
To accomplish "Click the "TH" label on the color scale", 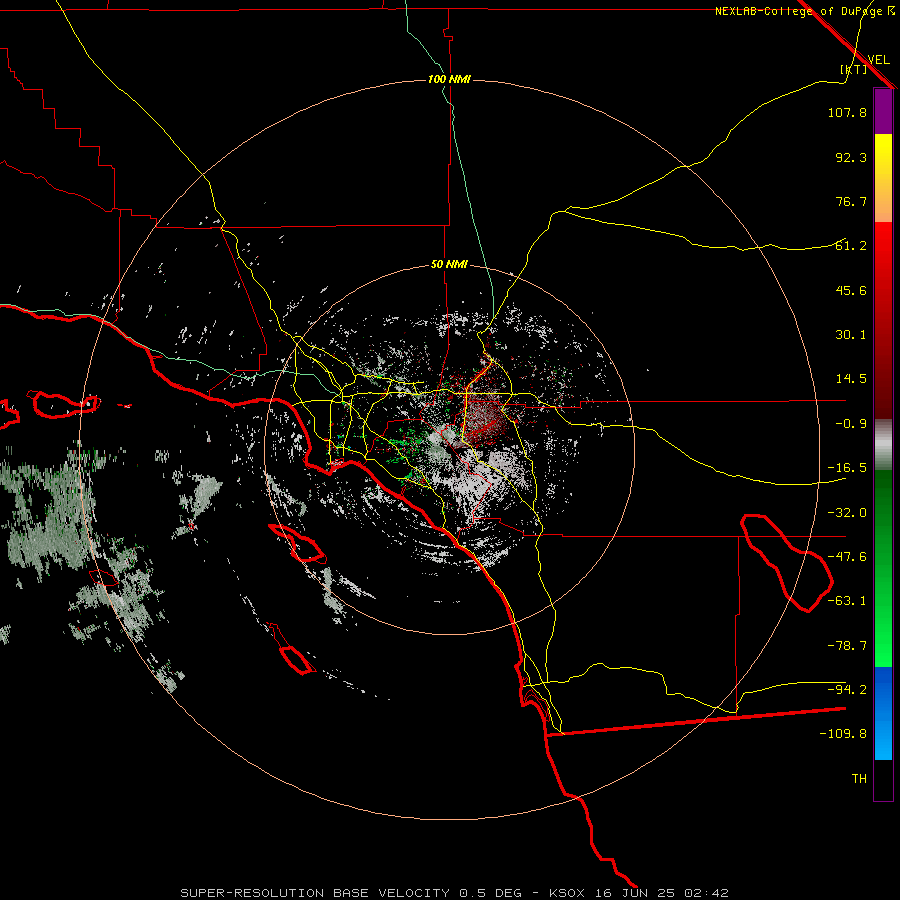I will point(859,779).
